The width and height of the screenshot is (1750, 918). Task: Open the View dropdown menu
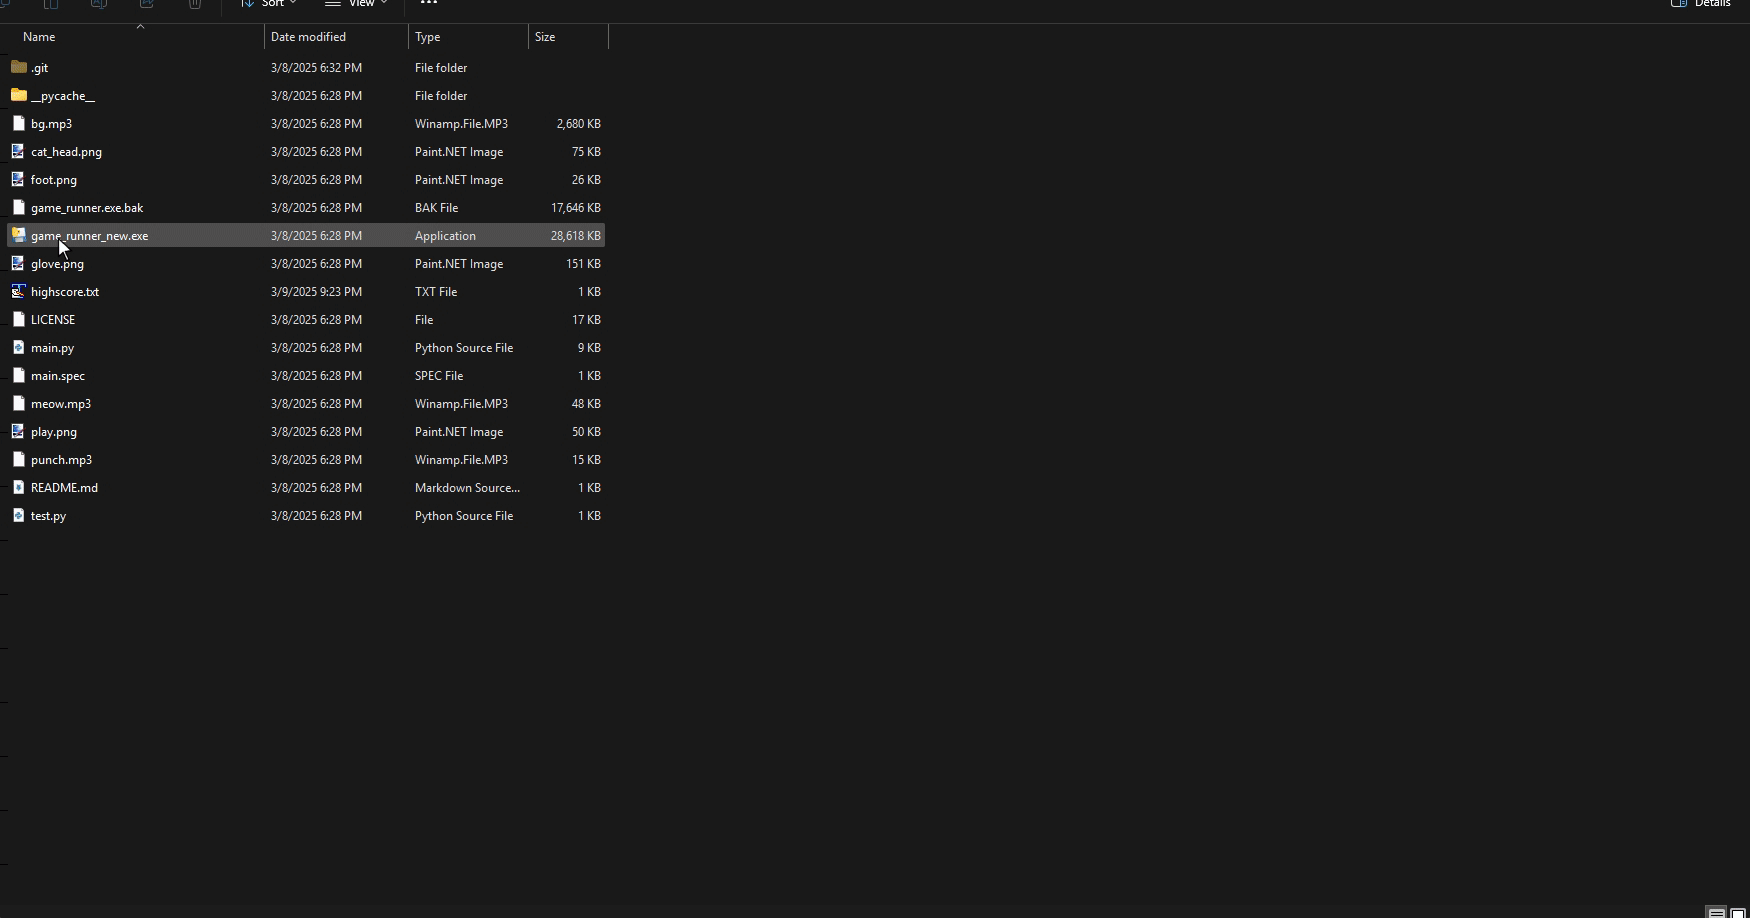click(x=356, y=4)
